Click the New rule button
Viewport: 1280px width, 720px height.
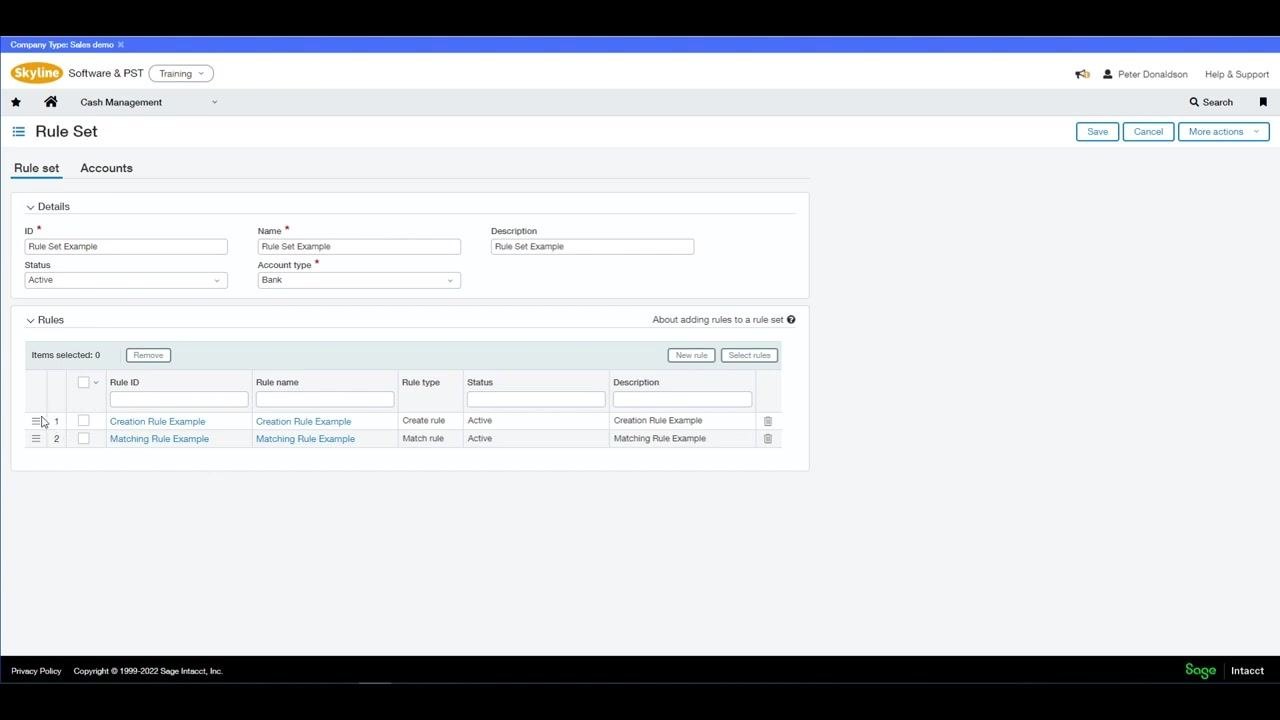click(x=691, y=355)
